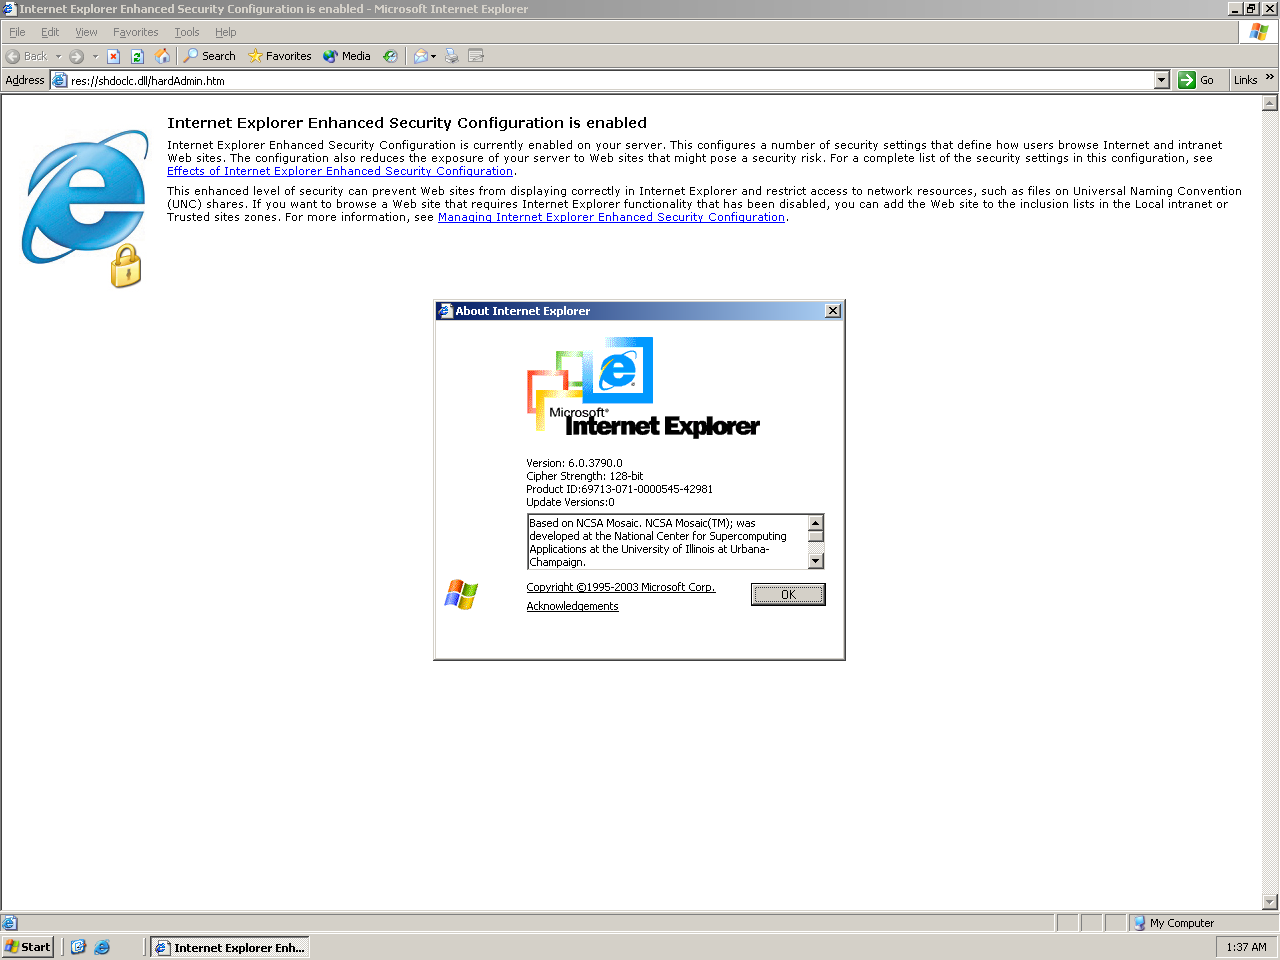1280x960 pixels.
Task: Open the Search pane from toolbar
Action: 209,57
